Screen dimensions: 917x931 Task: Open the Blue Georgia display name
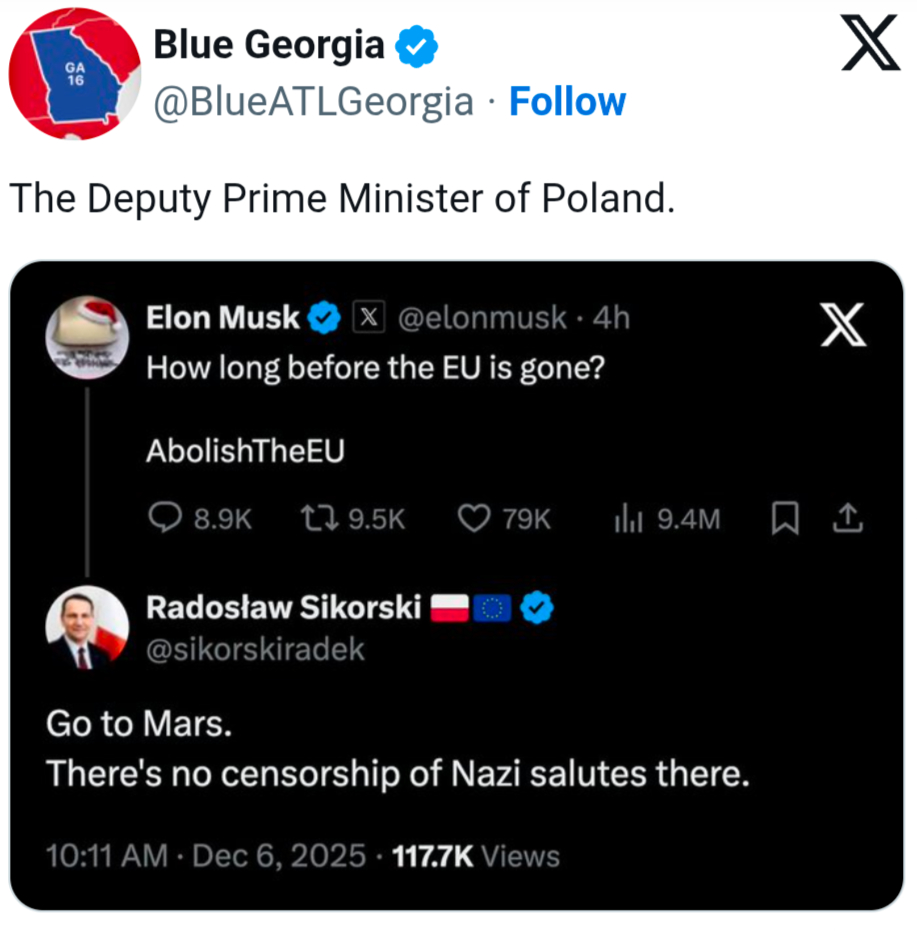click(268, 46)
